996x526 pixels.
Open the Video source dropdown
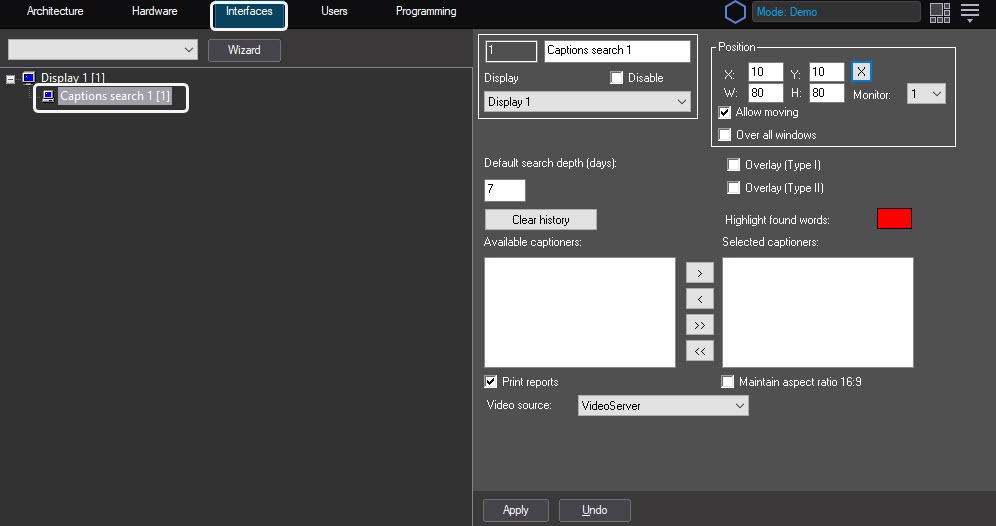[x=663, y=405]
